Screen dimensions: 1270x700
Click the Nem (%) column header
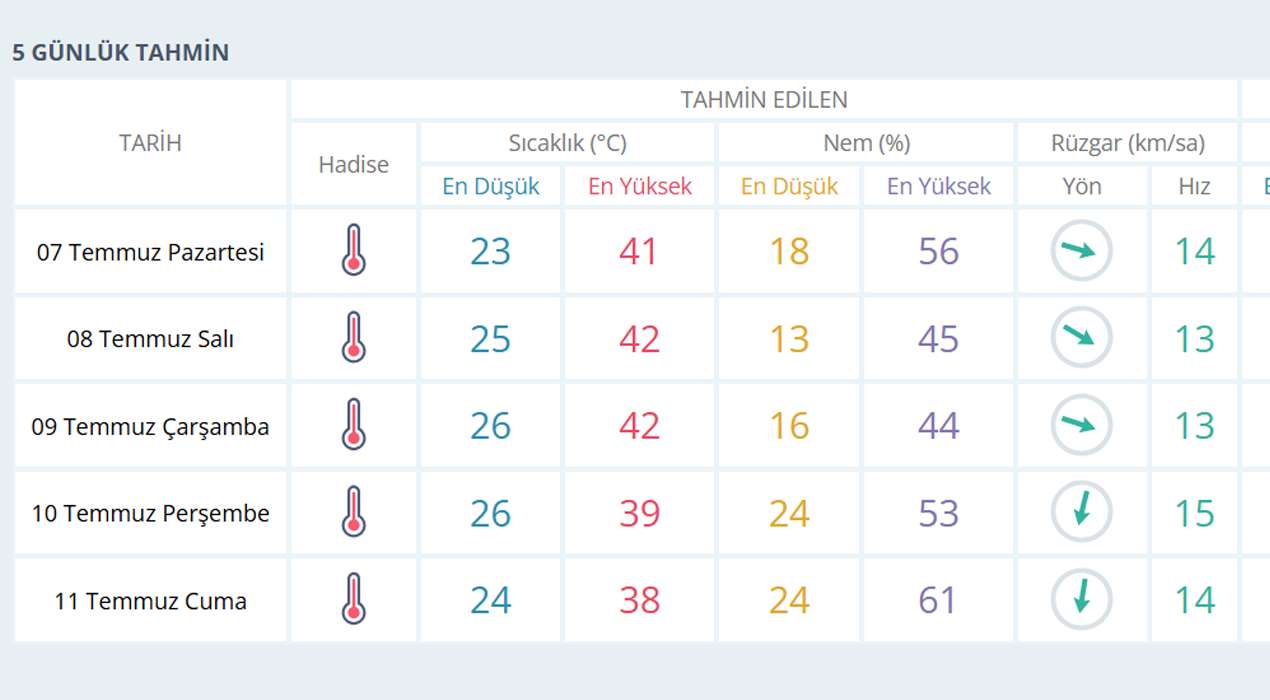click(x=866, y=143)
